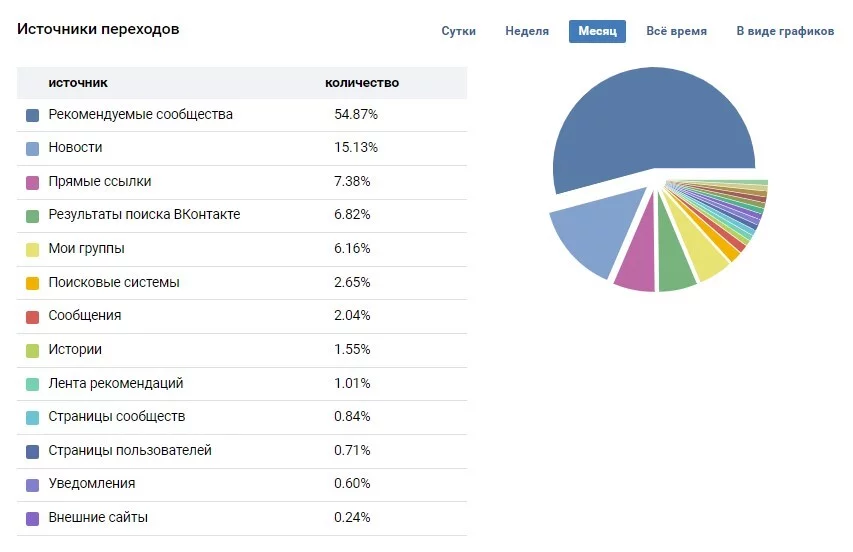
Task: Click the purple swatch for Внешние сайты
Action: (33, 518)
